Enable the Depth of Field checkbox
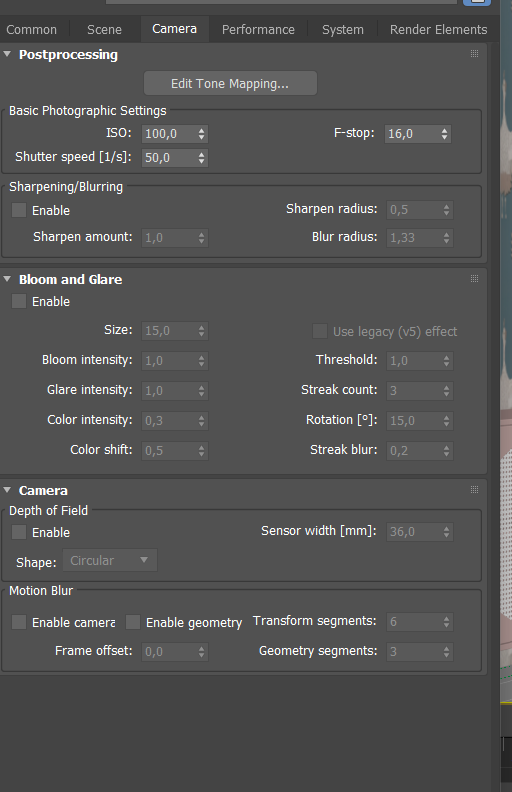Image resolution: width=512 pixels, height=792 pixels. click(x=19, y=532)
